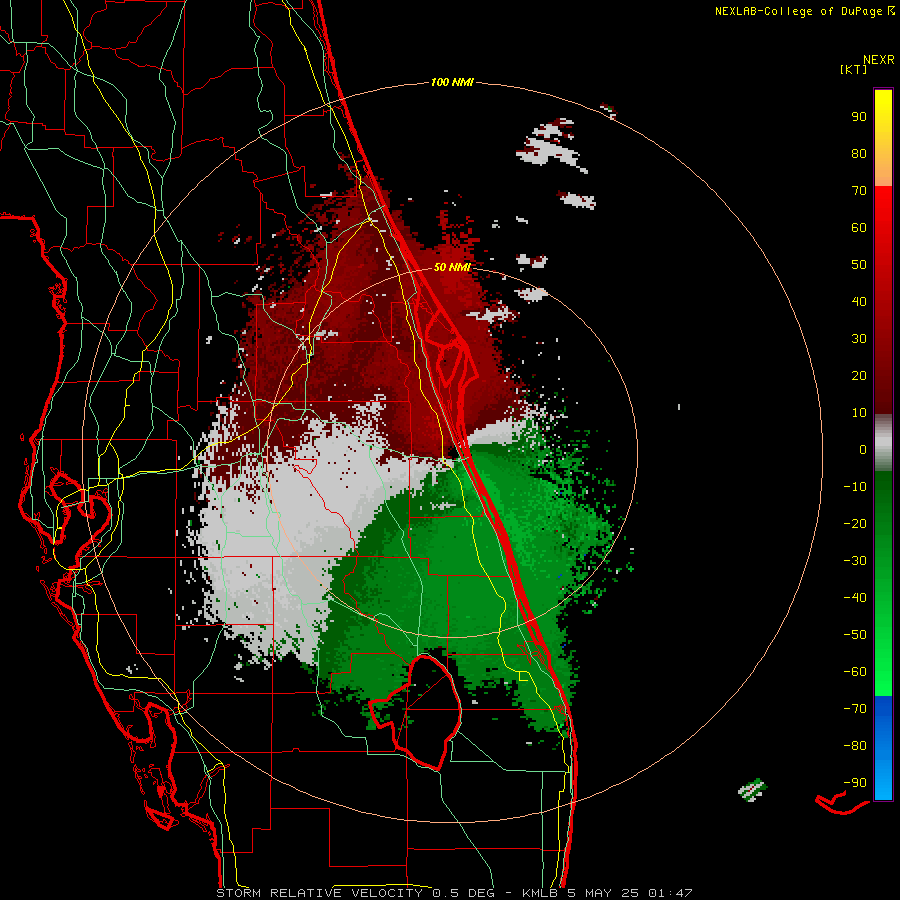
Task: Select the 20 value on the velocity scale
Action: pyautogui.click(x=859, y=376)
